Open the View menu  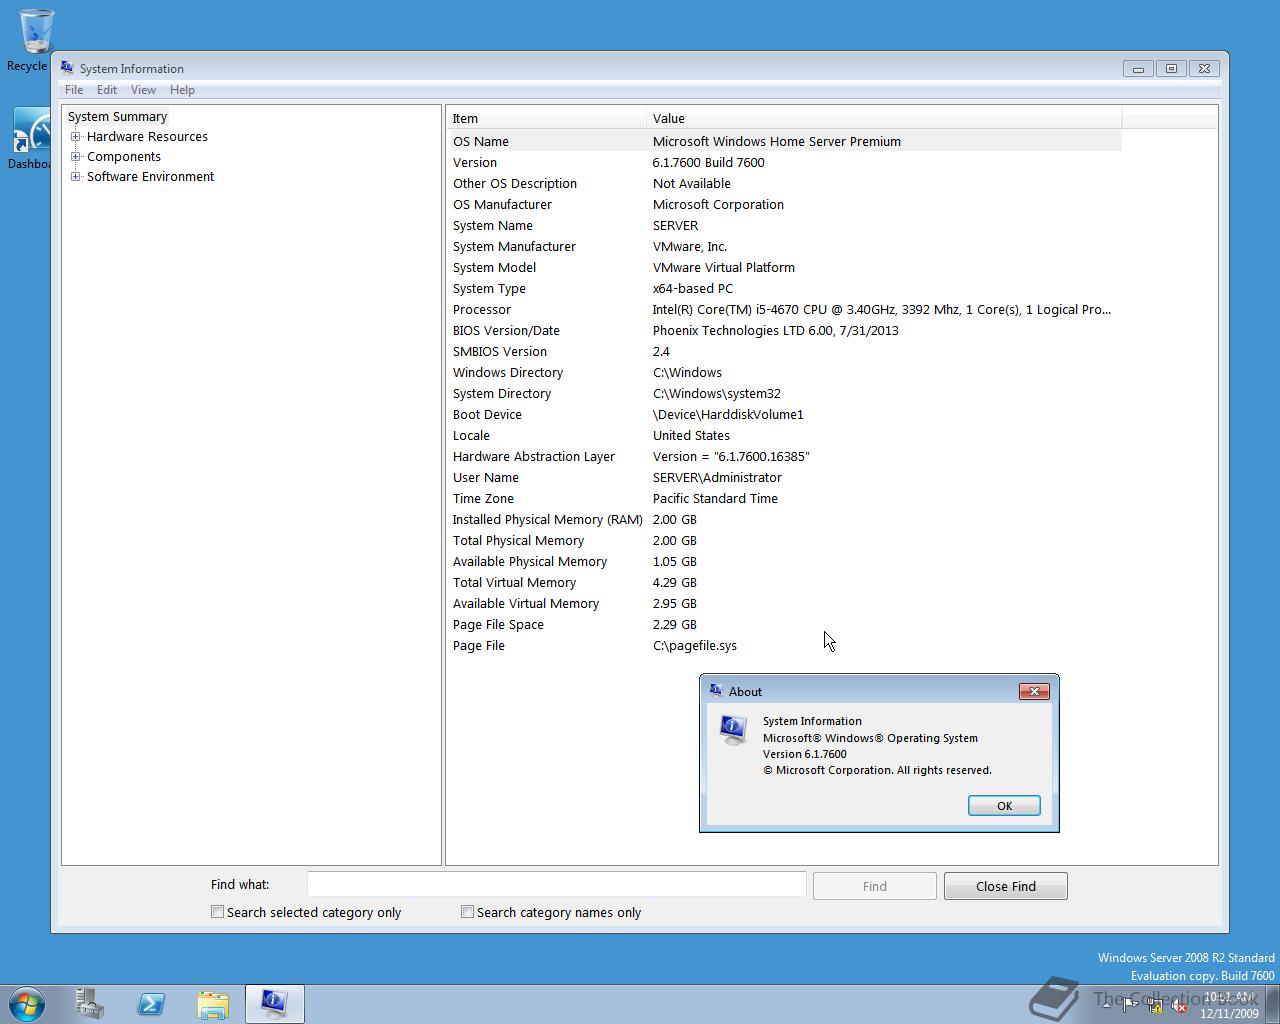coord(143,90)
